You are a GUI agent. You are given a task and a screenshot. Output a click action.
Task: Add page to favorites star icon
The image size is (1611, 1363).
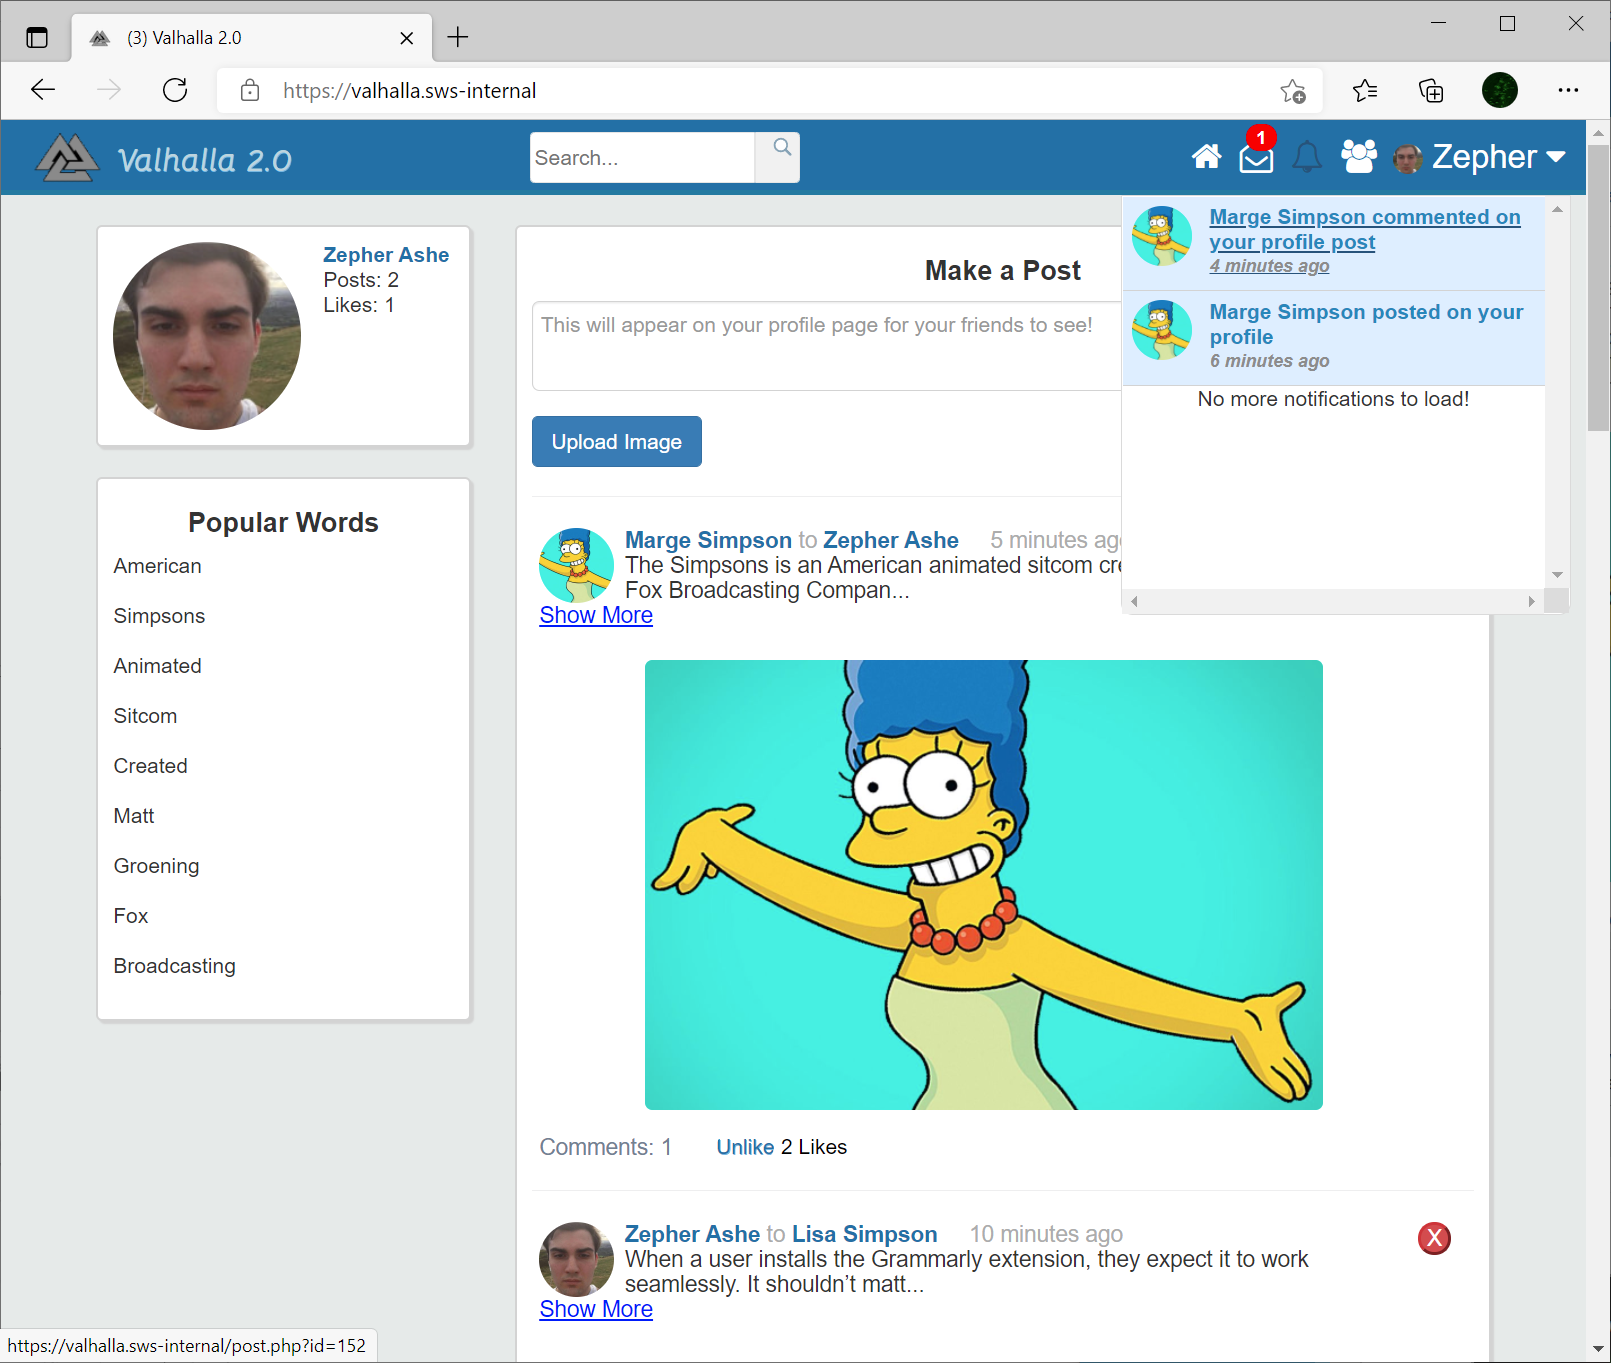(x=1293, y=91)
